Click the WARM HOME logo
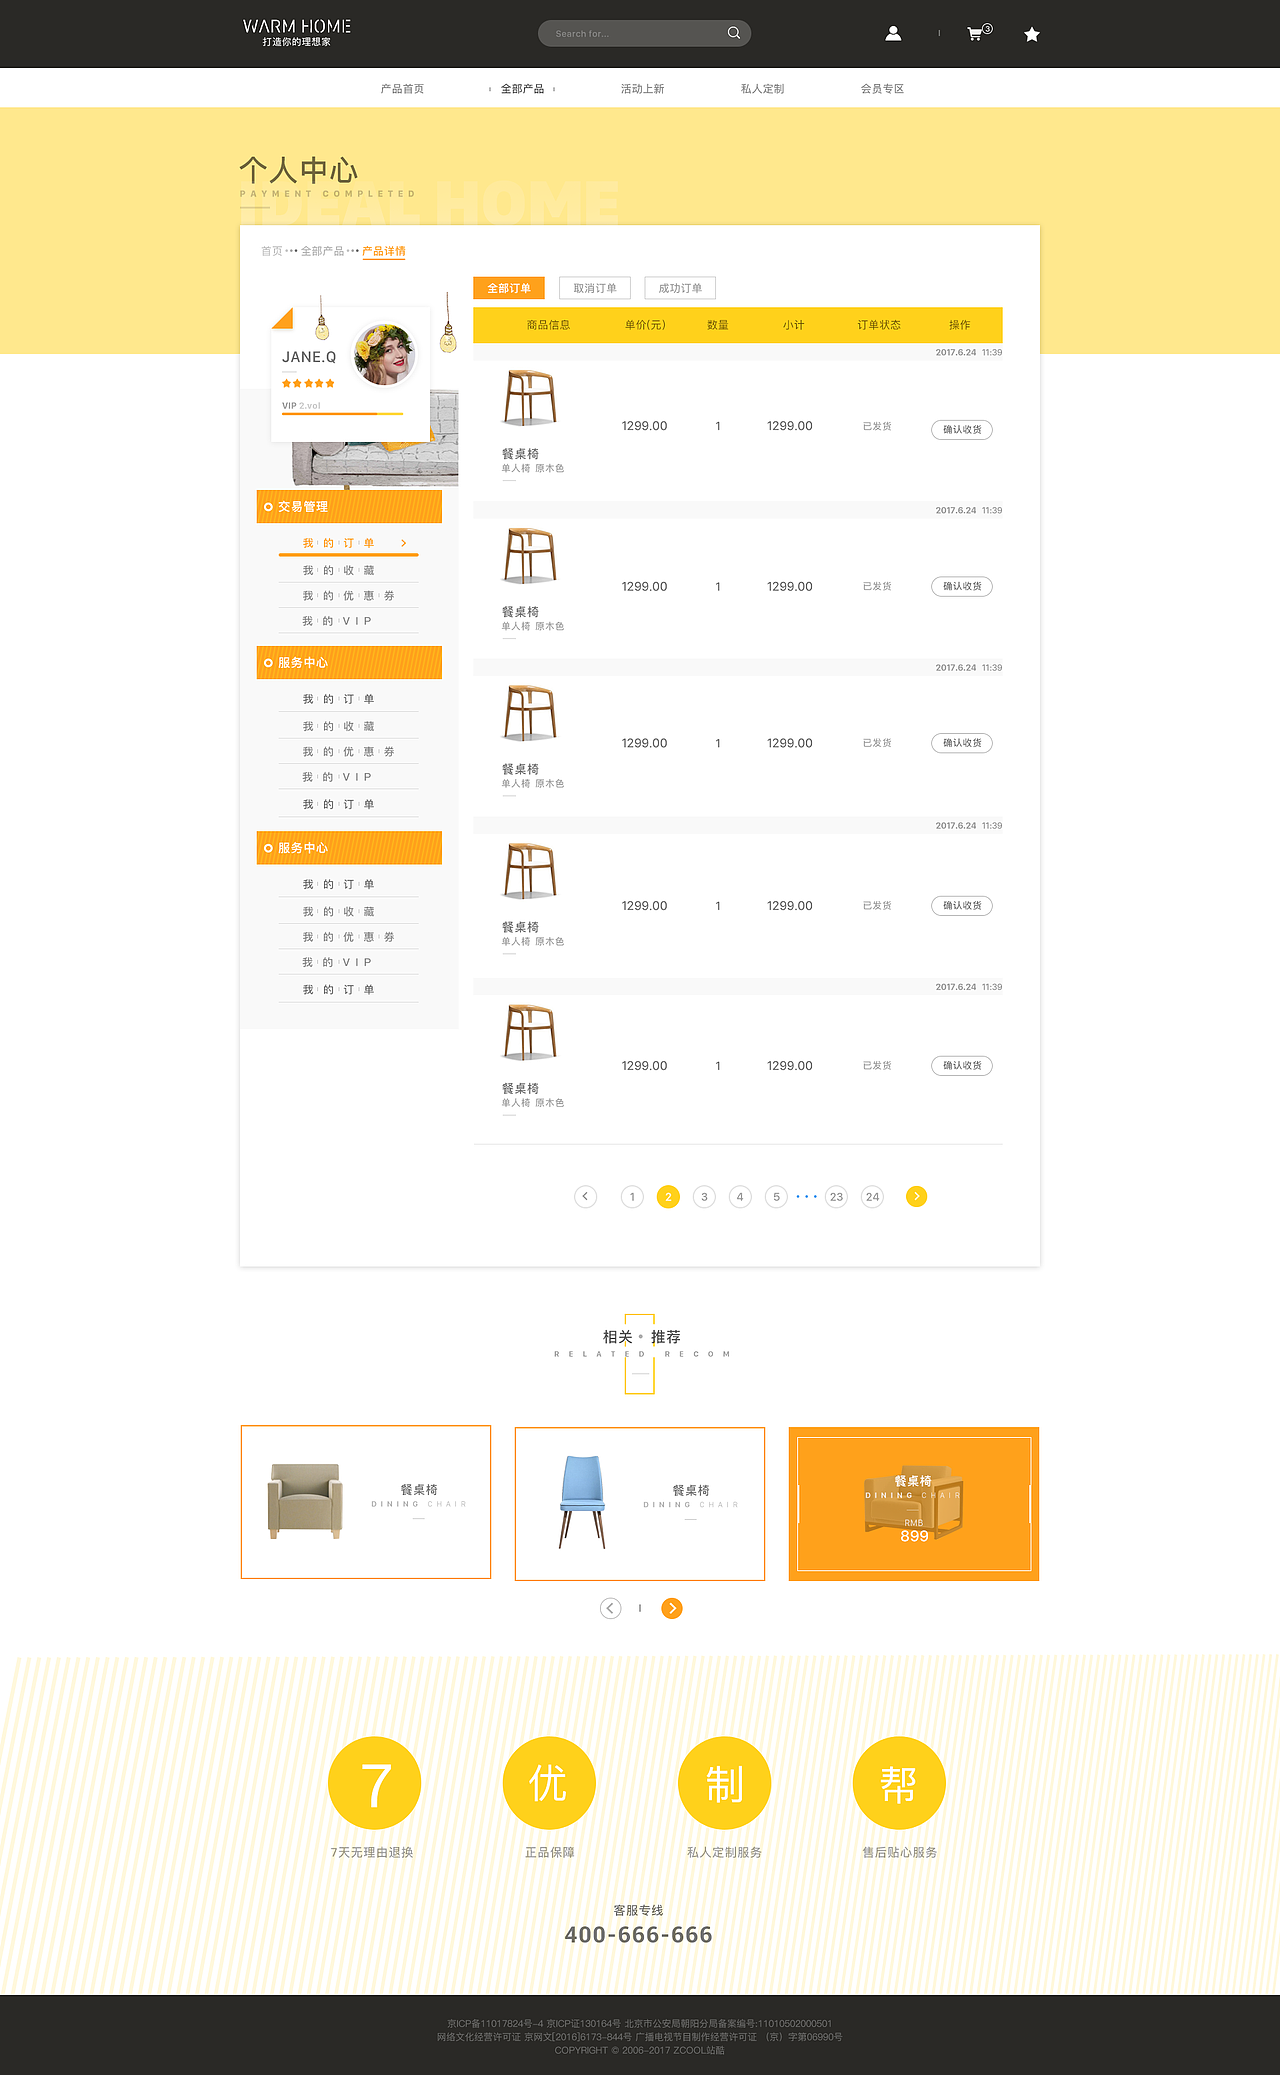This screenshot has height=2075, width=1280. 297,32
